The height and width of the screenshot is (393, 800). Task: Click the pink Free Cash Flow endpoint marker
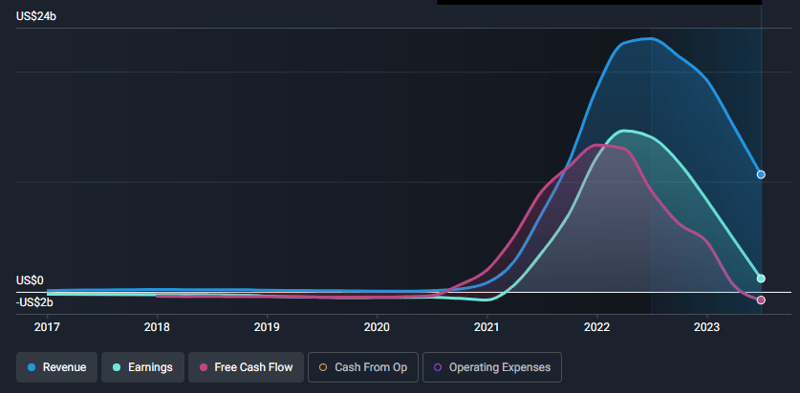pyautogui.click(x=761, y=300)
